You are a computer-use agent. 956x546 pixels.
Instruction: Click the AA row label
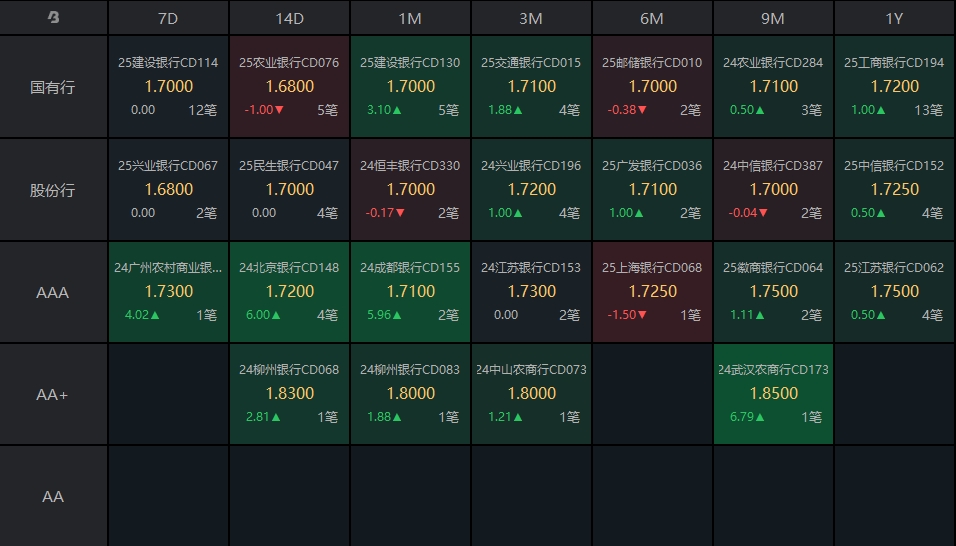(53, 497)
